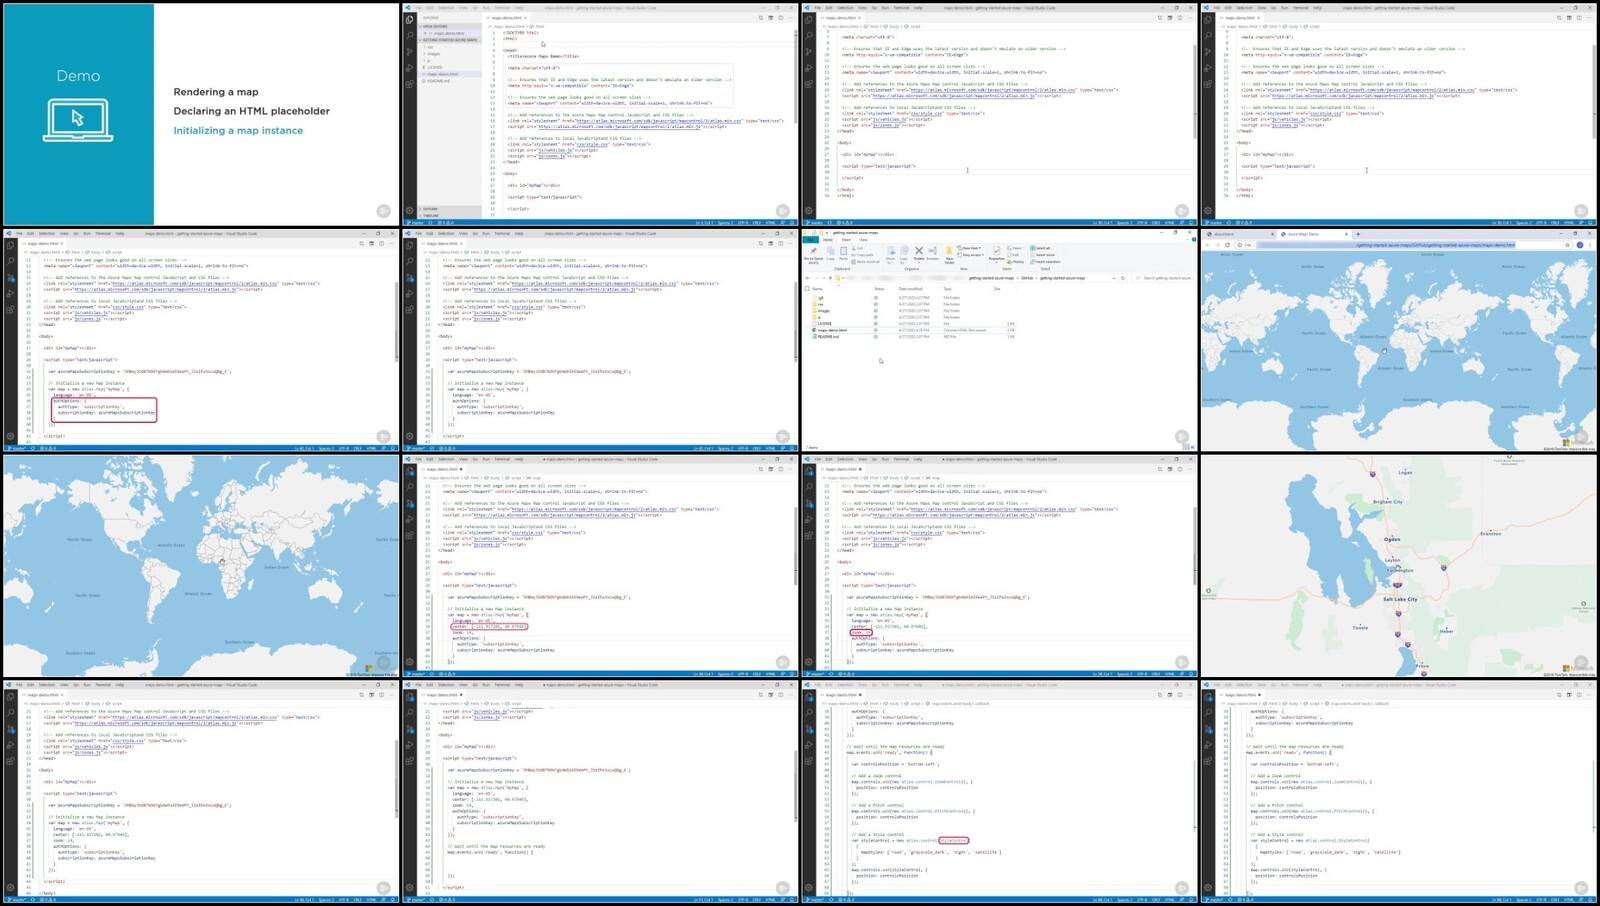The height and width of the screenshot is (906, 1600).
Task: Open the Salt Lake City map thumbnail
Action: 1399,566
